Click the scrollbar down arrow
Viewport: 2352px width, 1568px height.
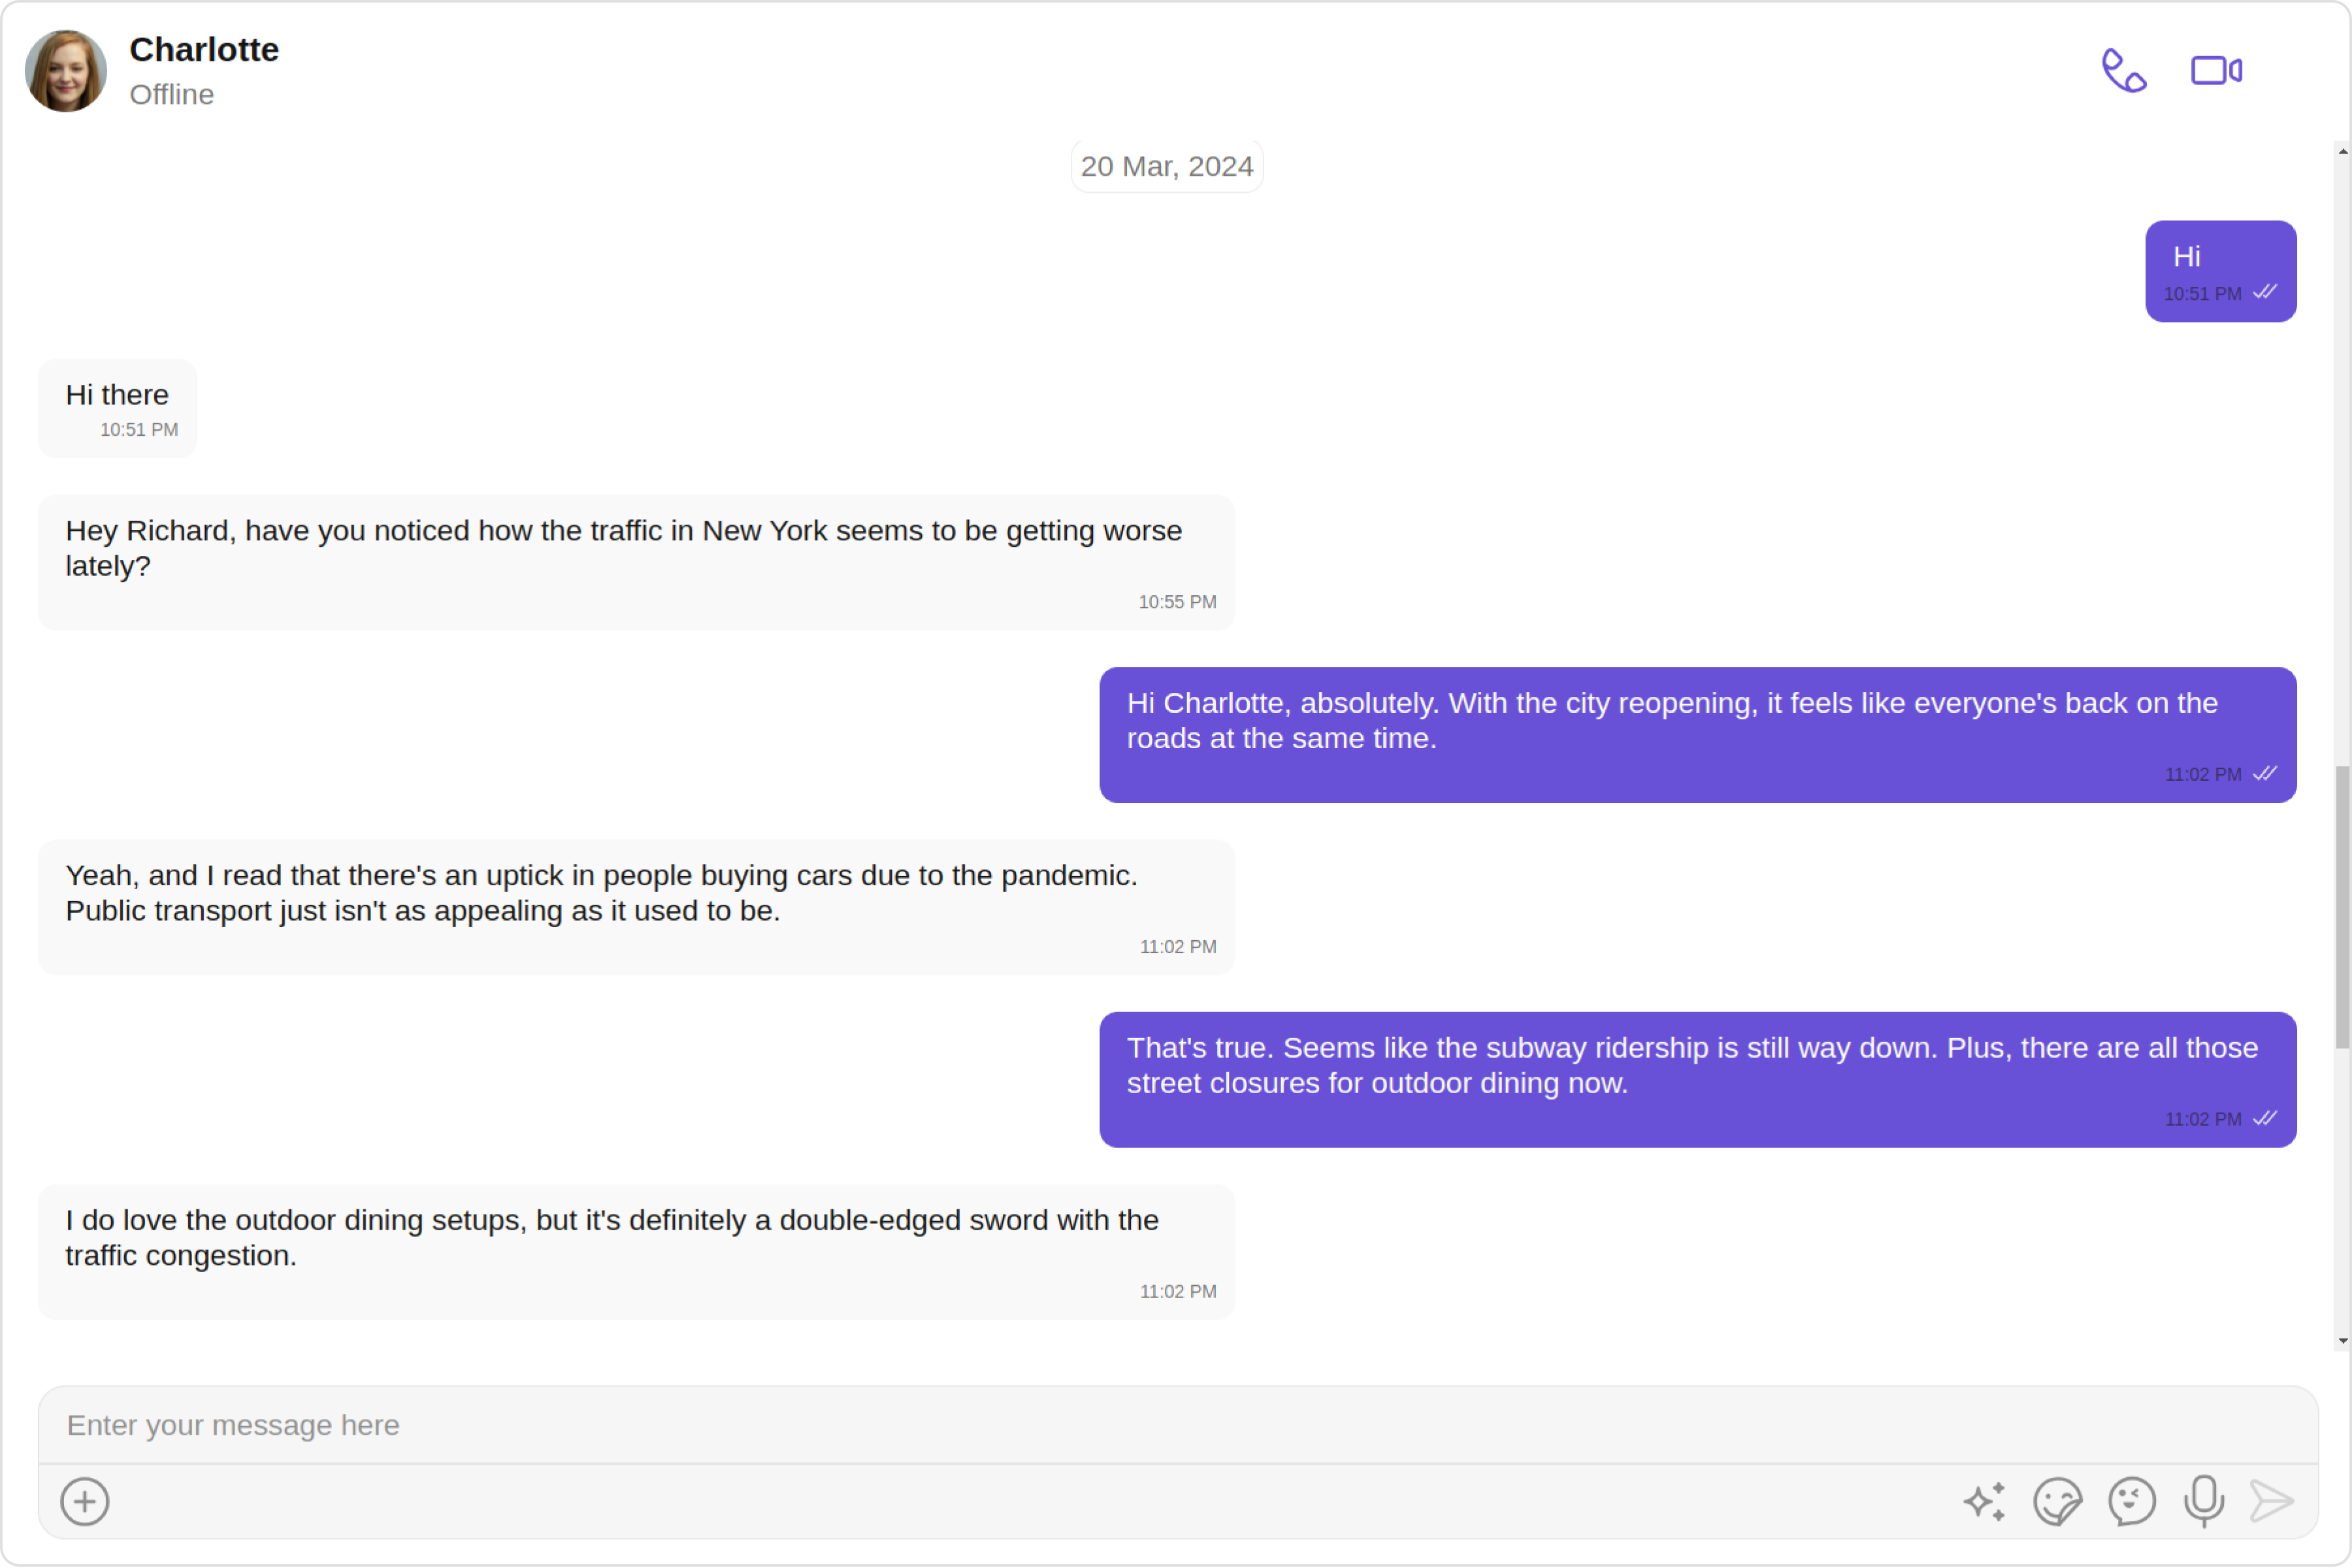[x=2343, y=1341]
